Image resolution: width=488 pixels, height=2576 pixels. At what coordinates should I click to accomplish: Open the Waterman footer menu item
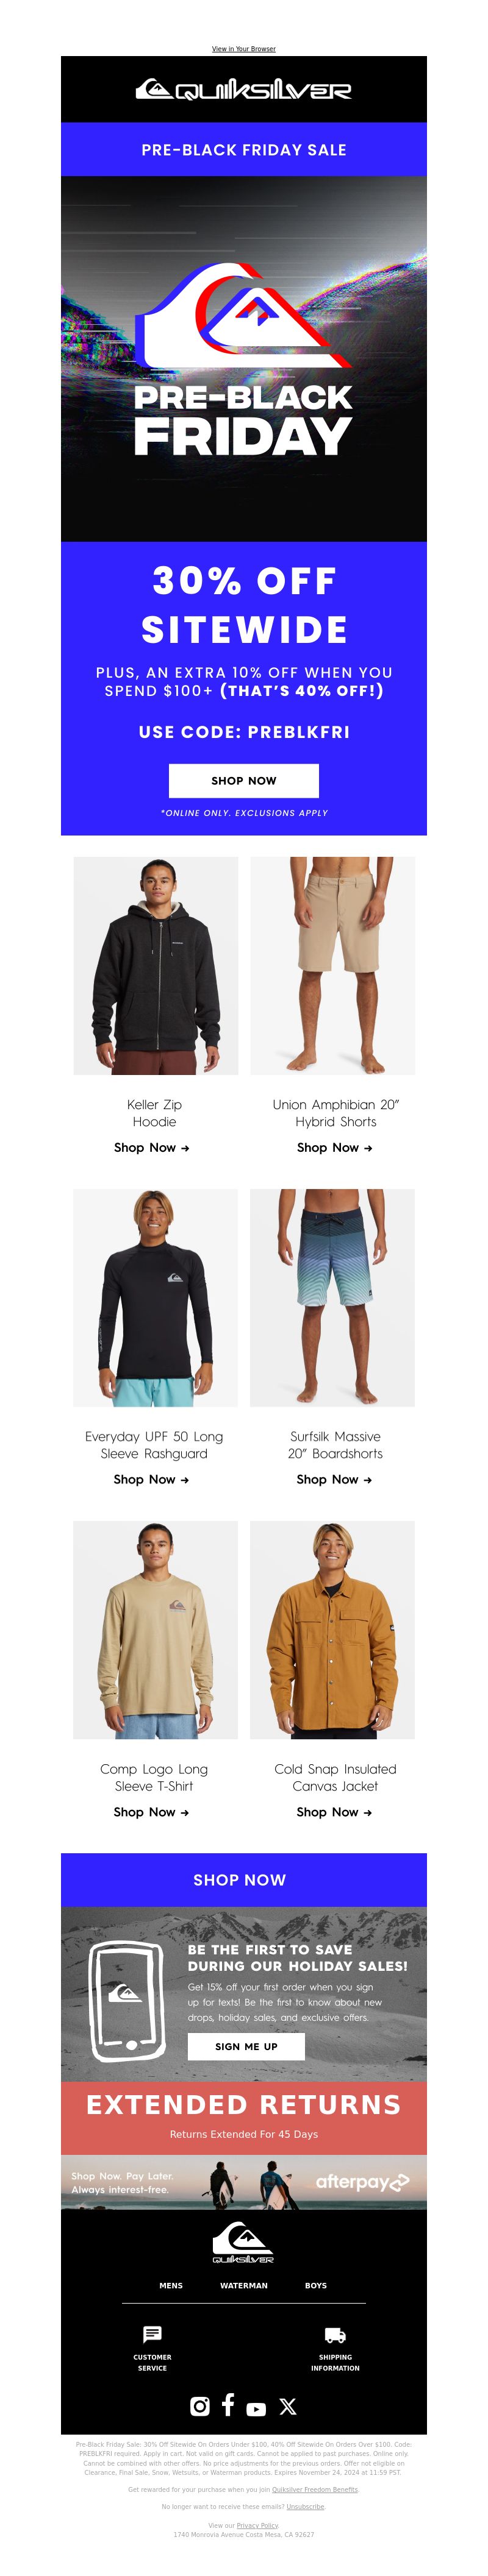tap(244, 2285)
